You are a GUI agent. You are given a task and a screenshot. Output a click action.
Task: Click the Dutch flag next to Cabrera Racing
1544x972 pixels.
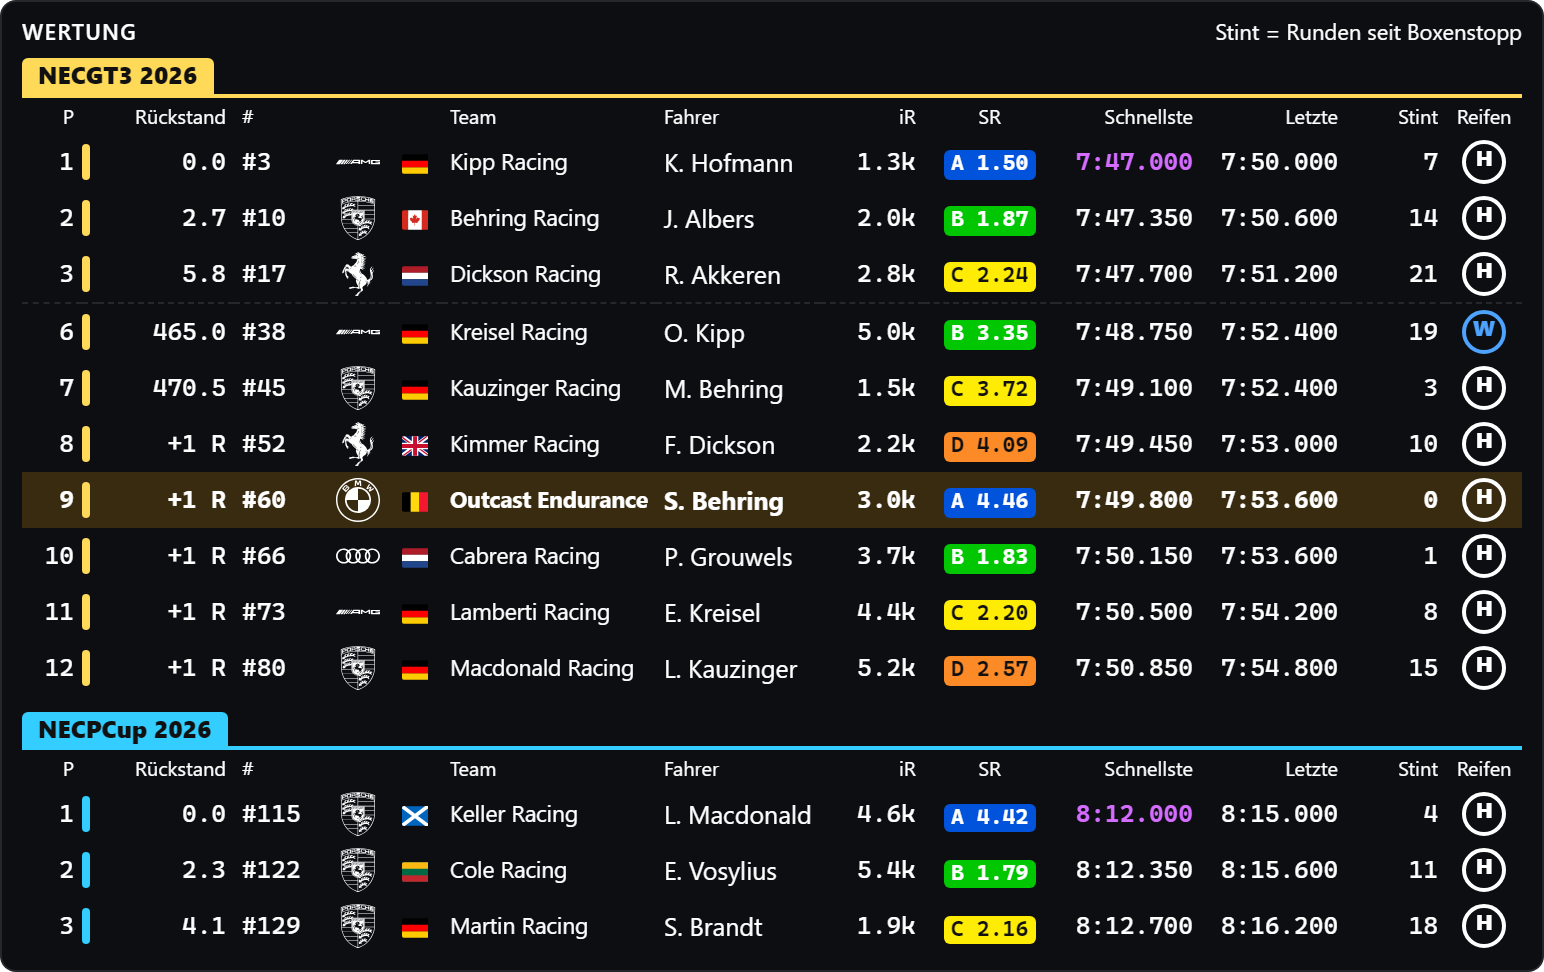(x=415, y=557)
